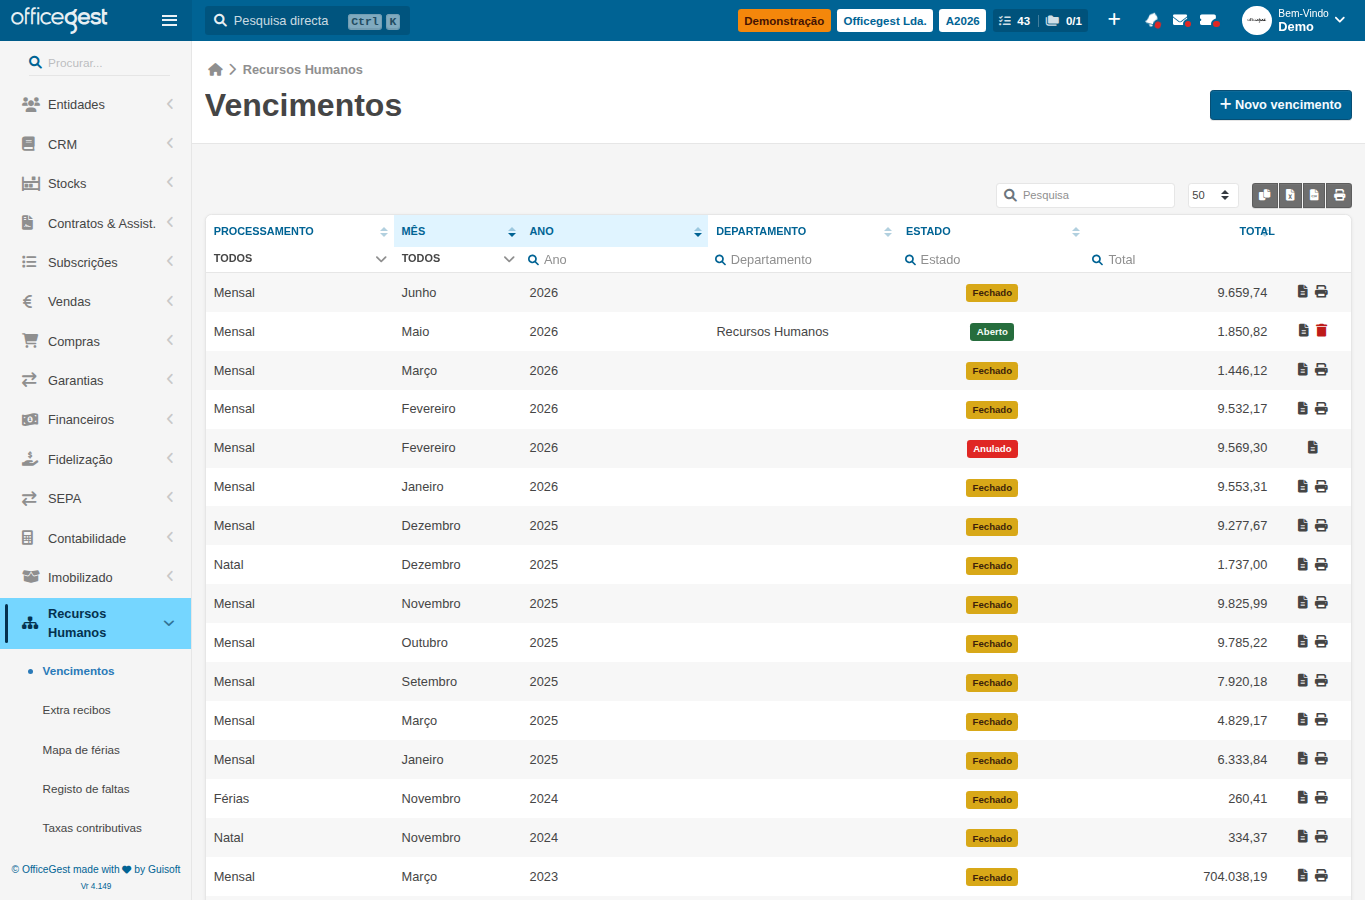Click the Demonstração orange button
This screenshot has width=1365, height=900.
tap(784, 21)
